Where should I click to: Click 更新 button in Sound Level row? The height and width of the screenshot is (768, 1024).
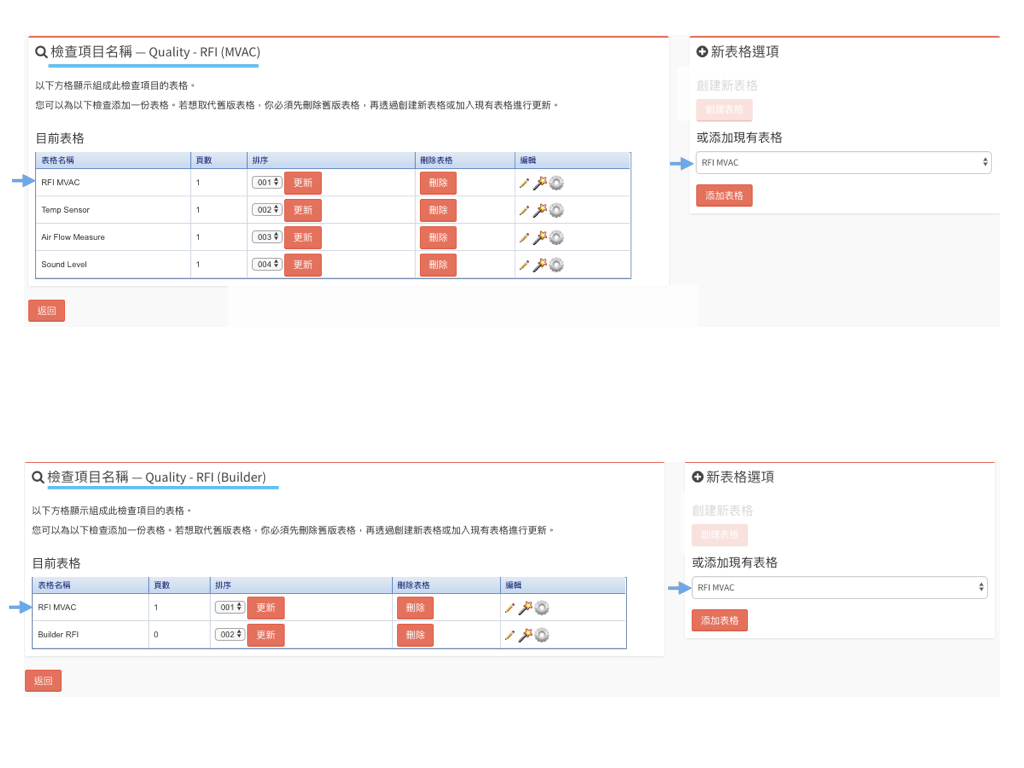pyautogui.click(x=303, y=264)
